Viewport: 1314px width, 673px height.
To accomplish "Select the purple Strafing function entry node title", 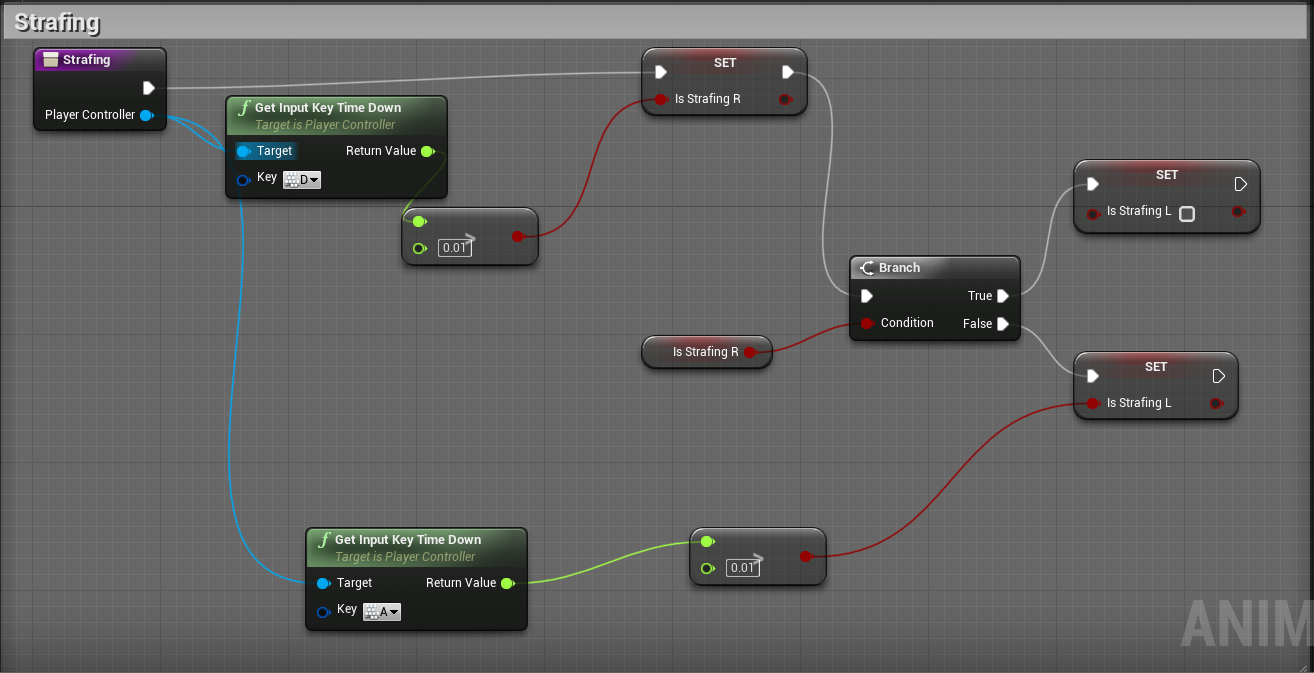I will click(x=87, y=60).
